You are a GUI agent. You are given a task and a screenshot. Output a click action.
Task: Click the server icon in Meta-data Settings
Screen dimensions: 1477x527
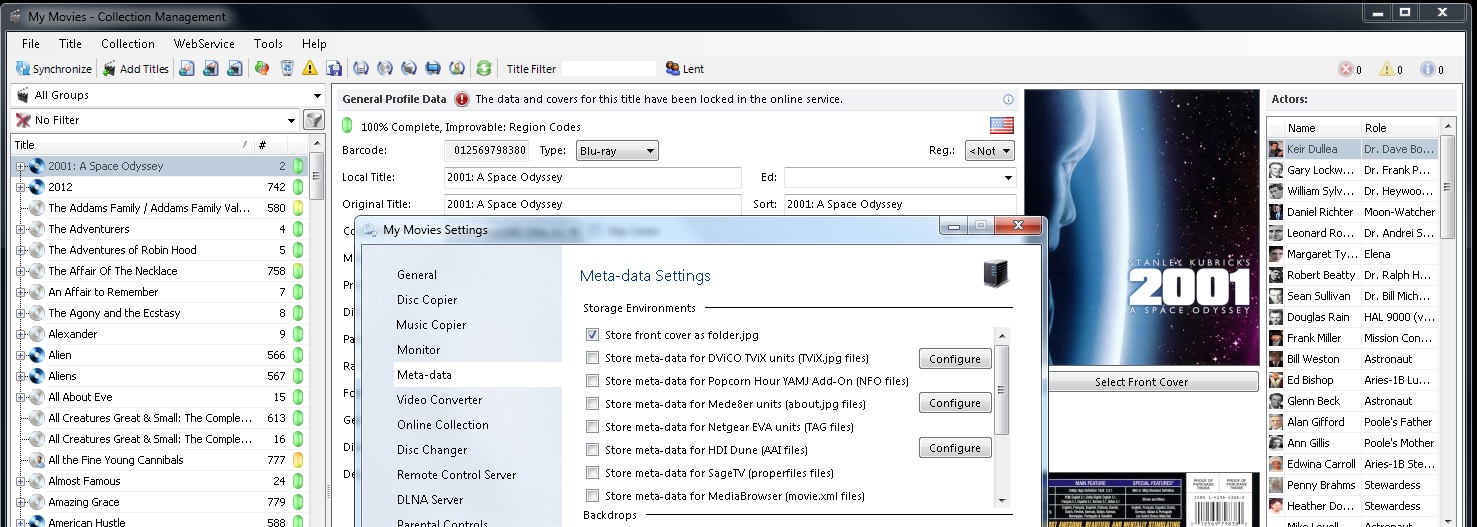pyautogui.click(x=996, y=273)
